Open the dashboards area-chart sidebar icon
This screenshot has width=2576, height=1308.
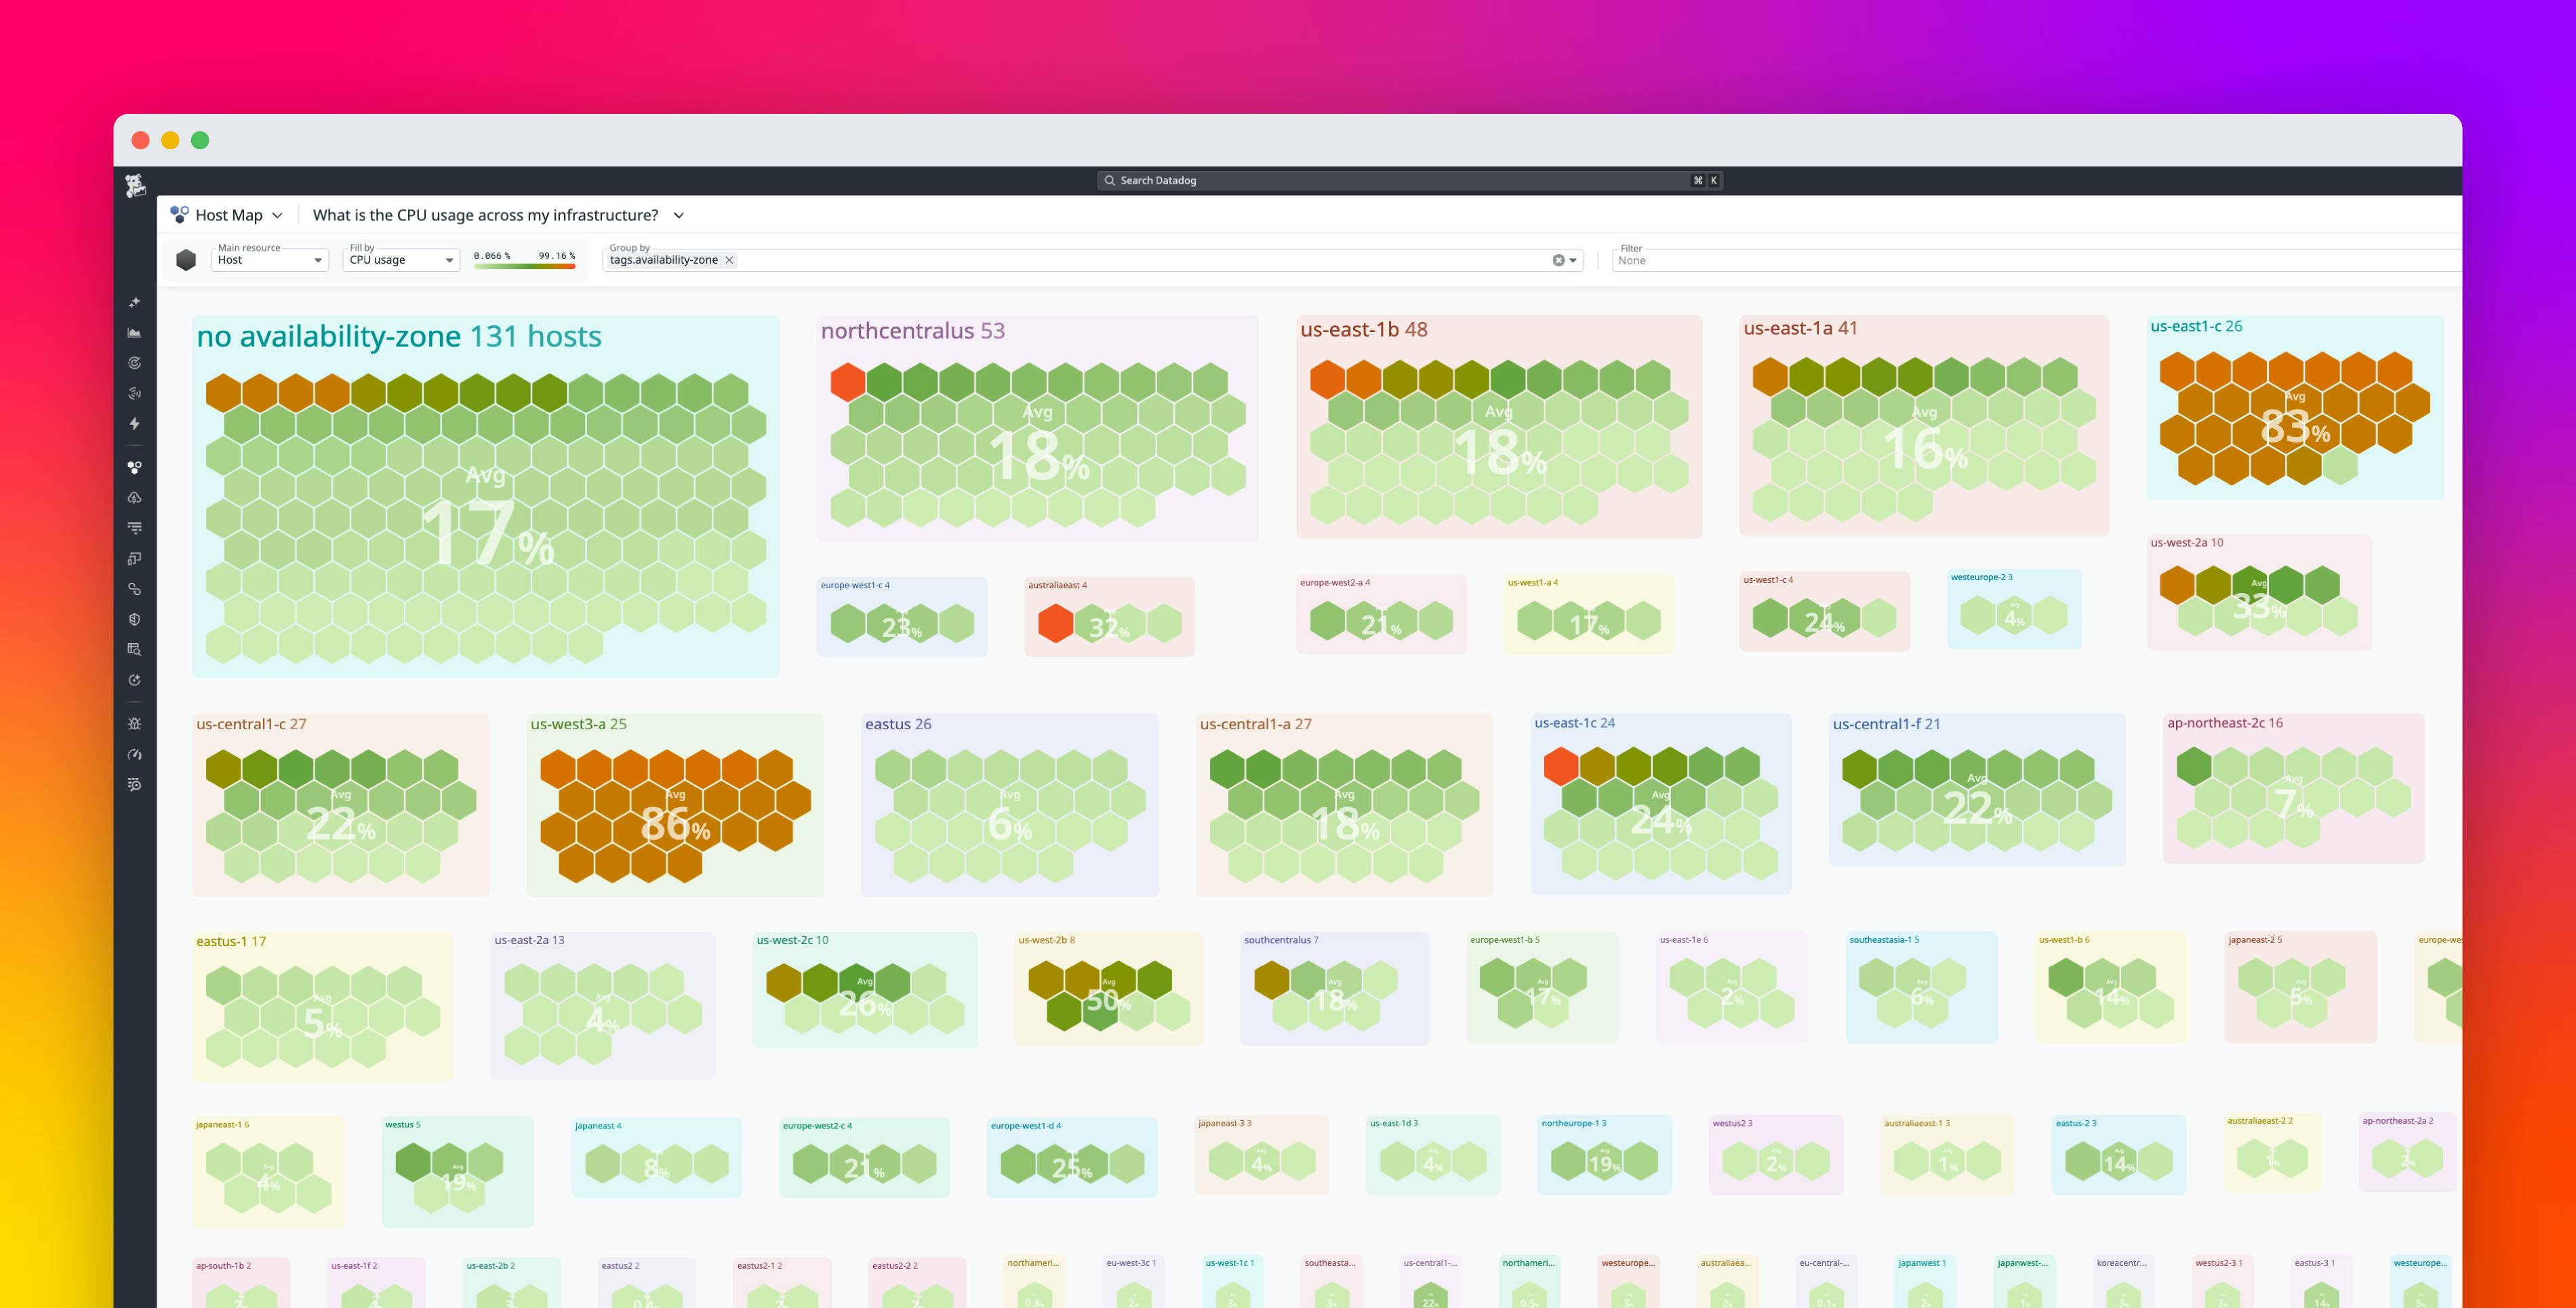click(135, 333)
